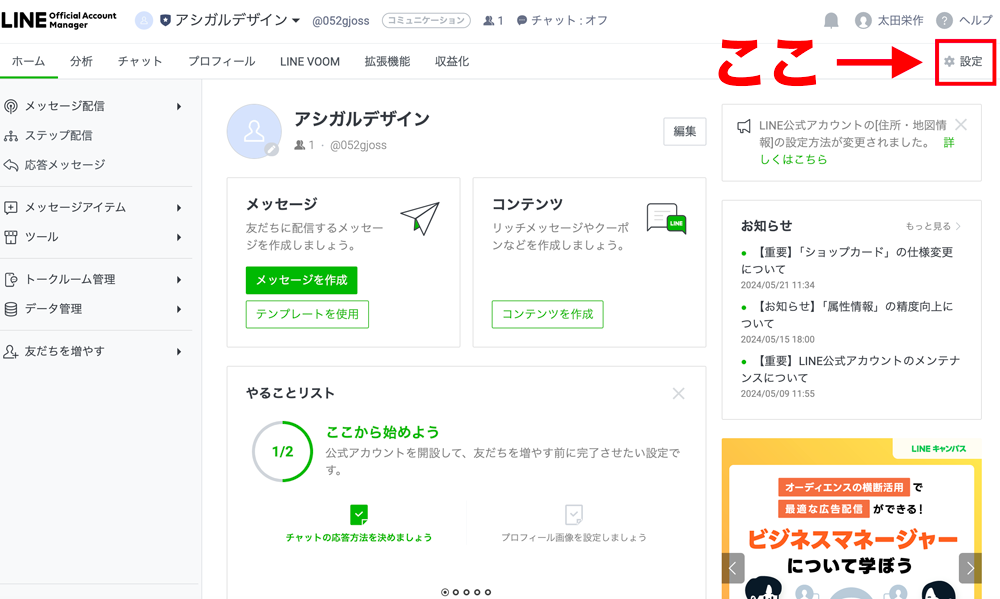
Task: Go to the チャット tab
Action: (140, 61)
